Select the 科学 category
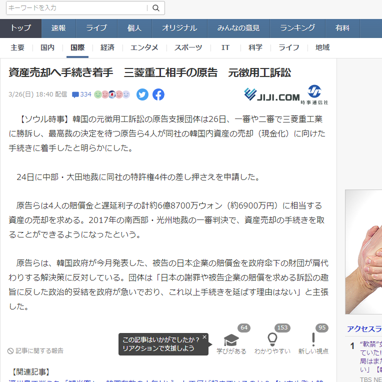The image size is (382, 382). (x=255, y=48)
